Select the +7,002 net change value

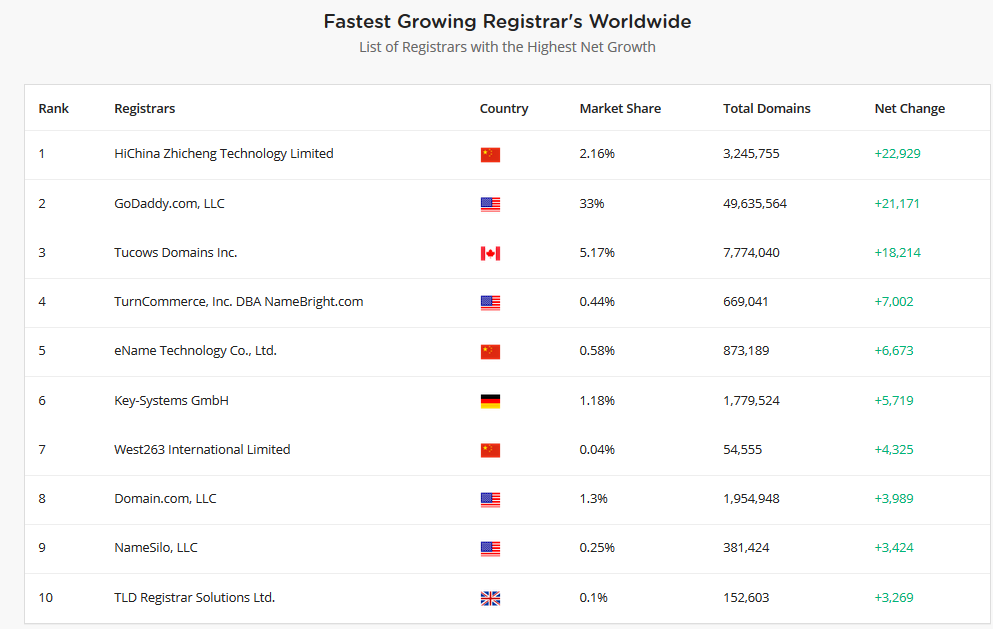[894, 302]
